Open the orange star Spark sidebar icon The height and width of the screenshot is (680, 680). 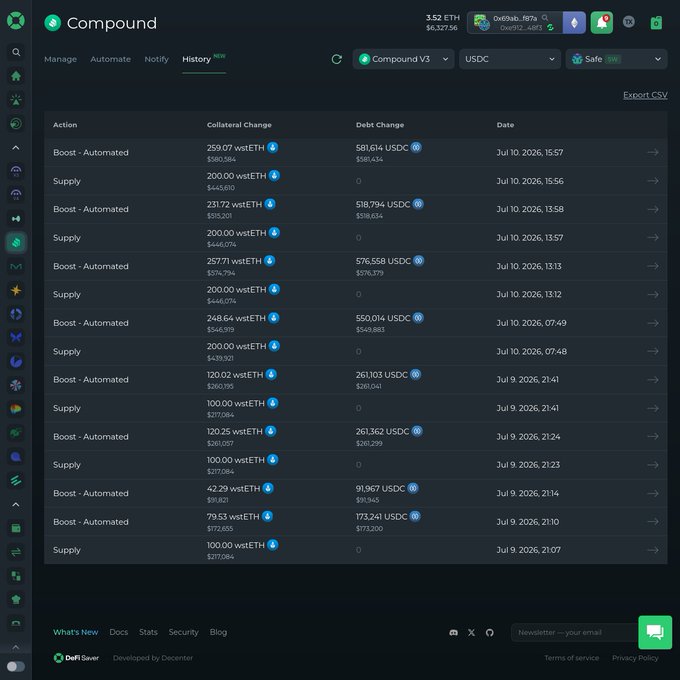point(16,290)
